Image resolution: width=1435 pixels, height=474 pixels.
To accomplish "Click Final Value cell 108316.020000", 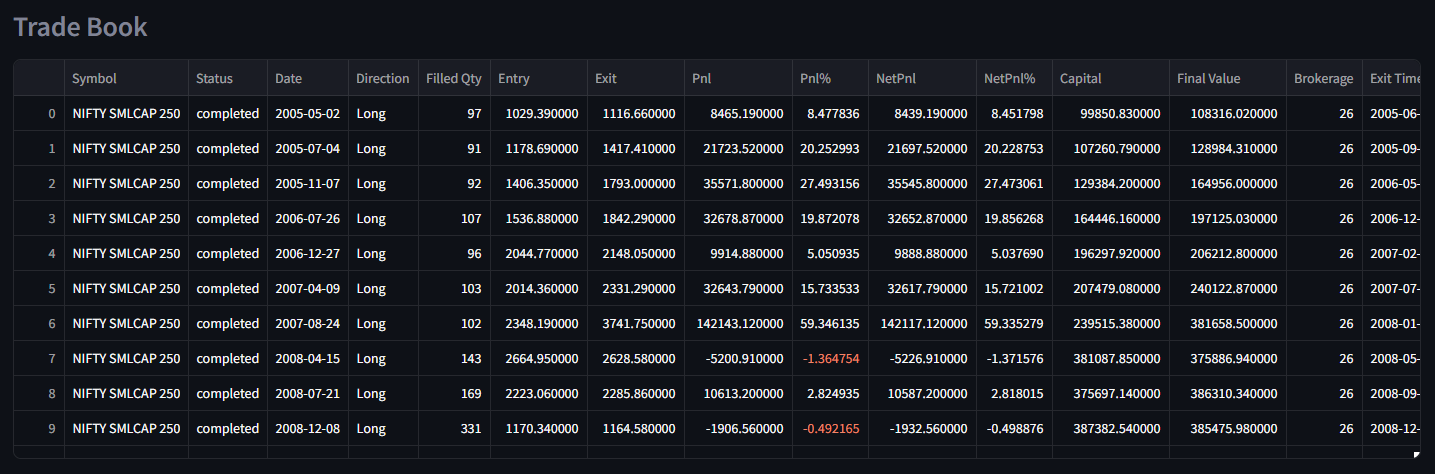I will tap(1228, 114).
